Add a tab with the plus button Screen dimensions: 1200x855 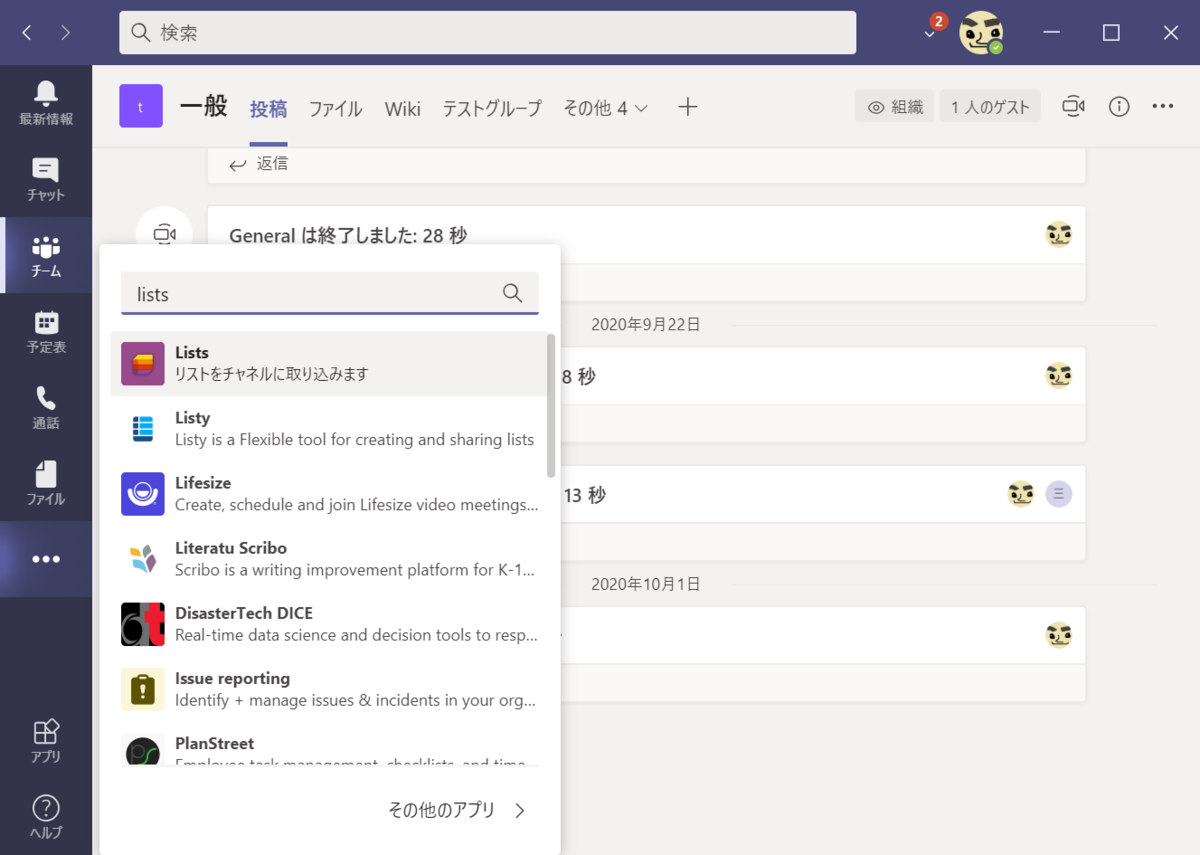pyautogui.click(x=687, y=107)
